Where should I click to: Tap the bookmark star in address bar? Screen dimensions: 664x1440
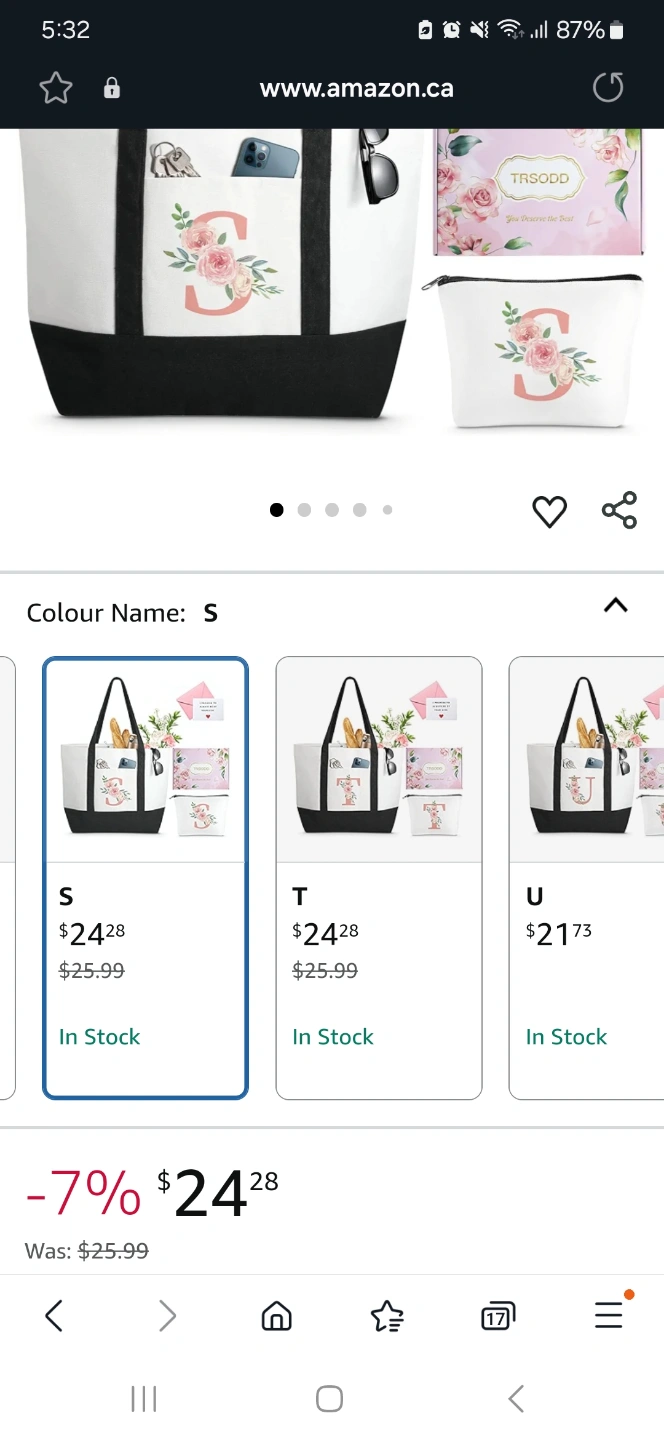pyautogui.click(x=56, y=88)
